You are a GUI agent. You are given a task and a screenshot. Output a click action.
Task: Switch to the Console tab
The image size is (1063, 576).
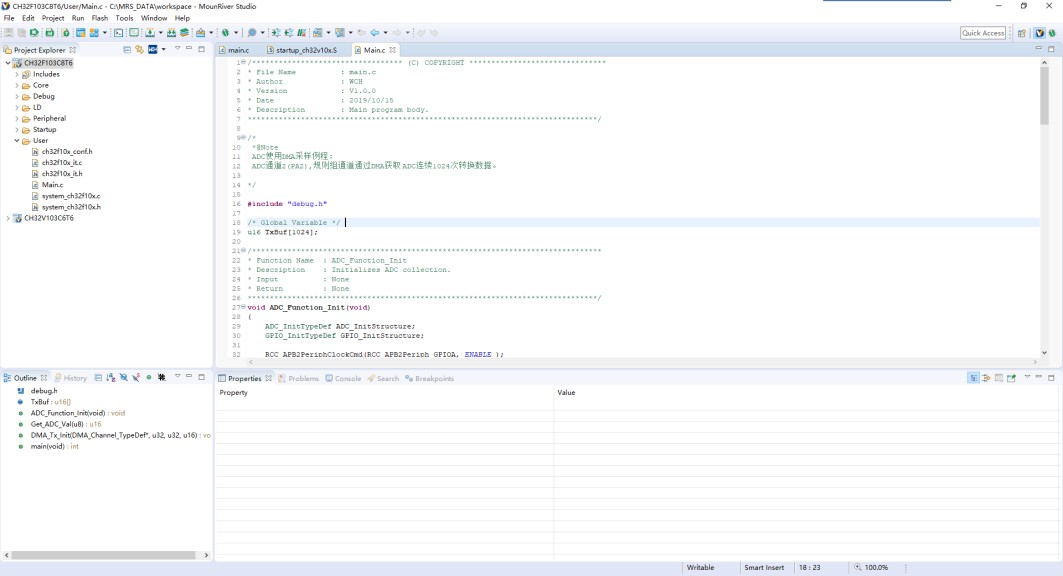tap(343, 378)
